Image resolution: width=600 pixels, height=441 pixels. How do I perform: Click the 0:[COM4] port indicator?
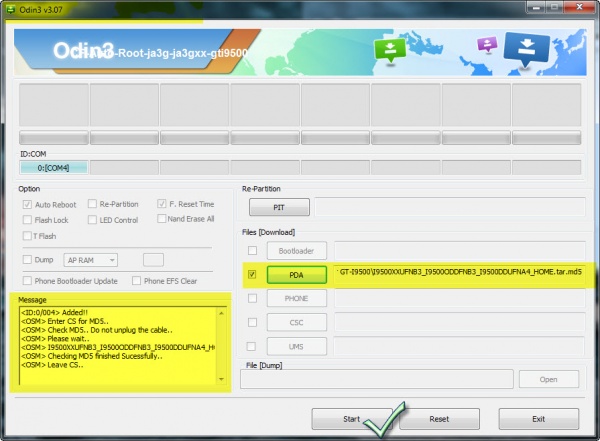click(x=54, y=168)
